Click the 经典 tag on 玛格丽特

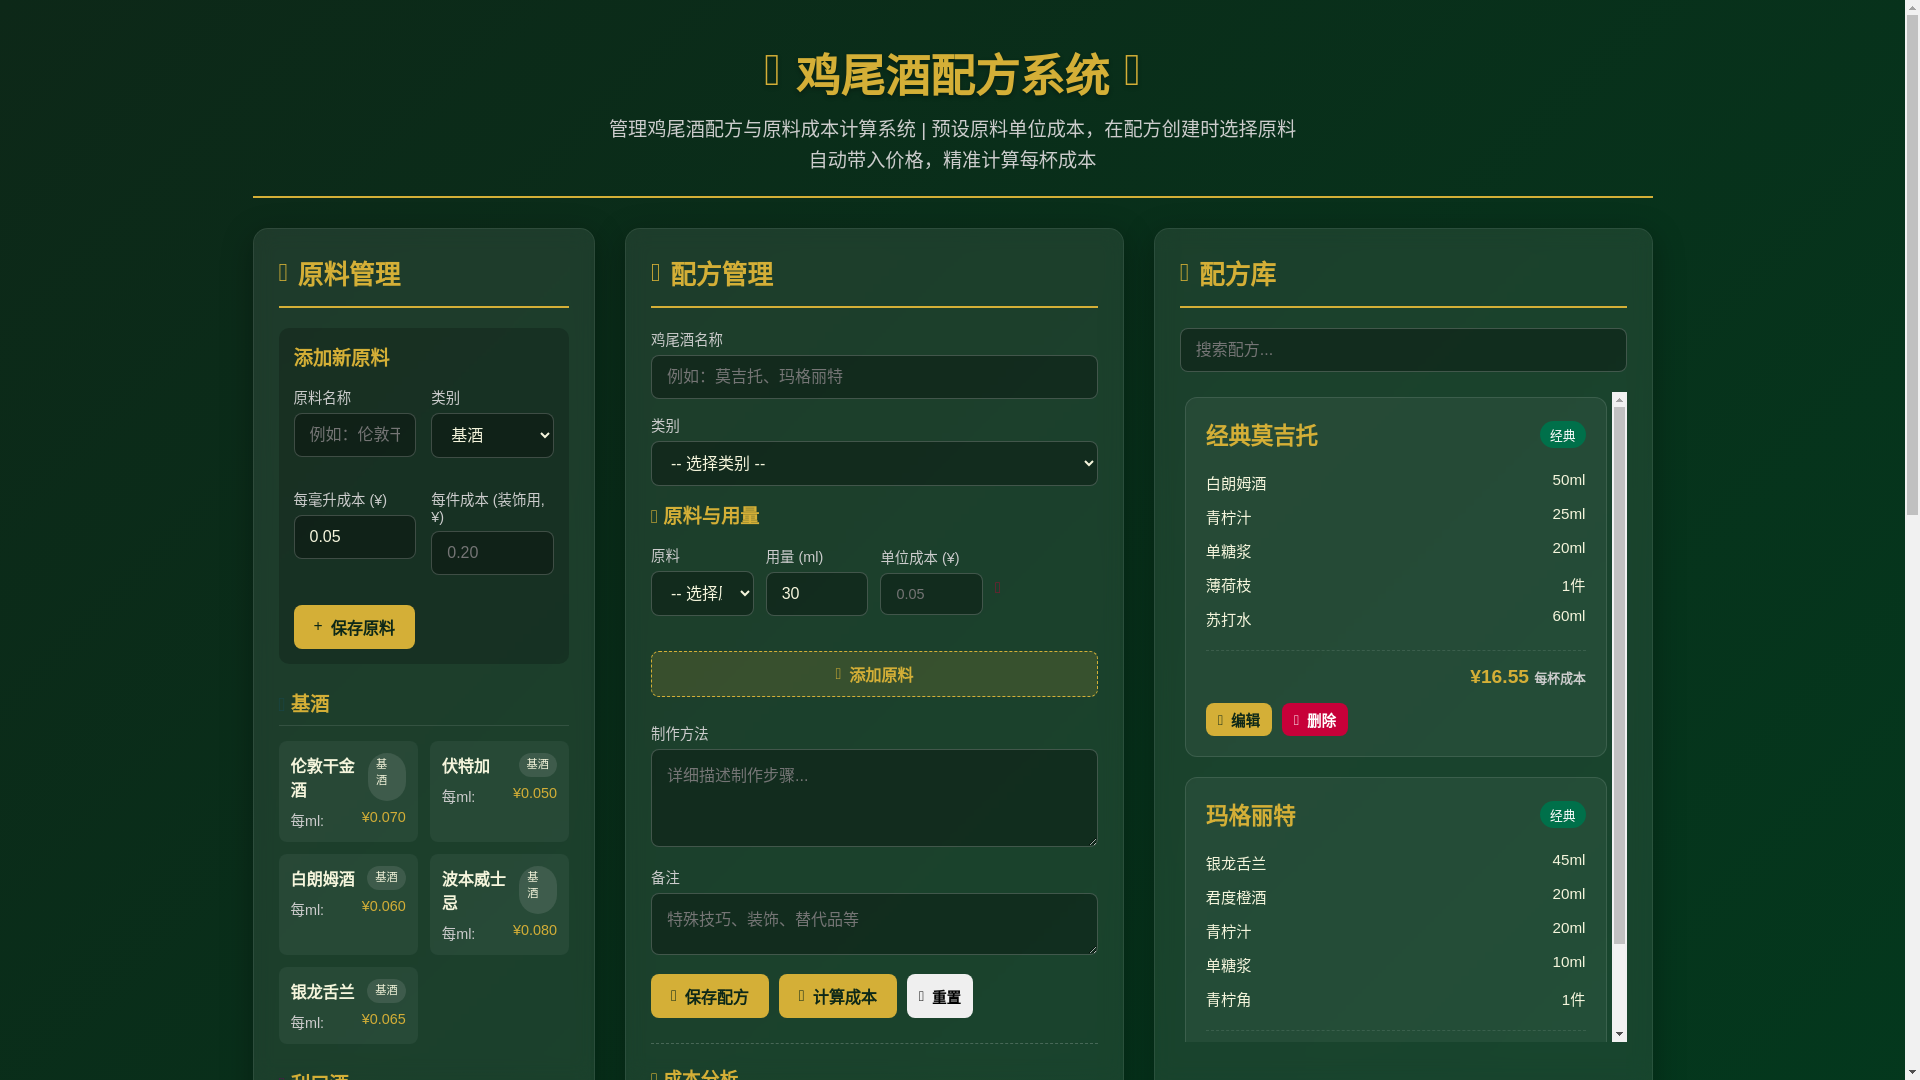click(1563, 815)
